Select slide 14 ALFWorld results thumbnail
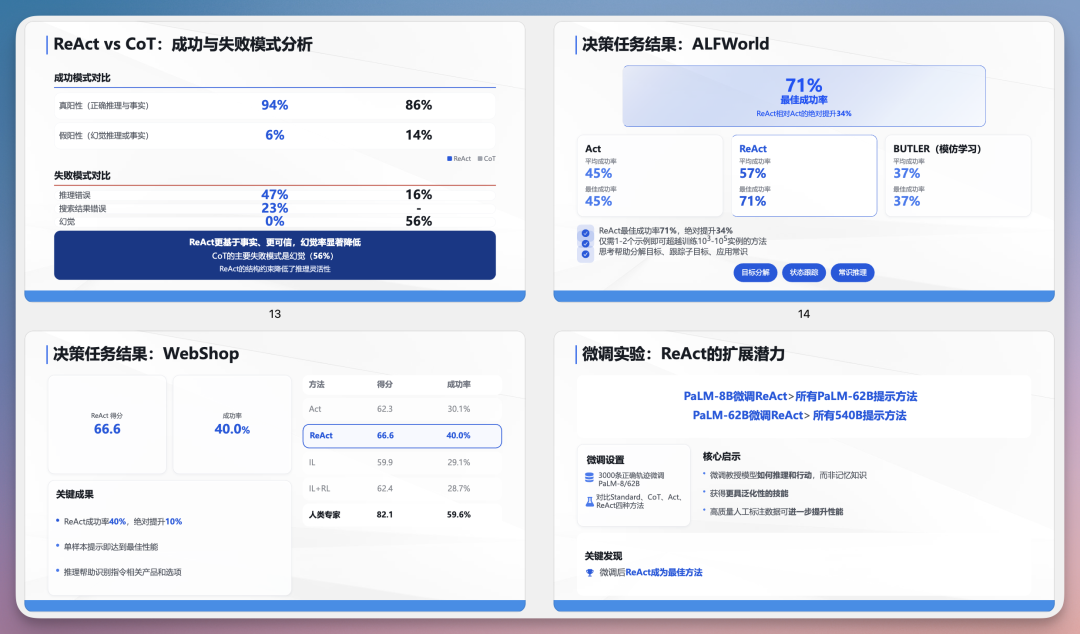 804,162
